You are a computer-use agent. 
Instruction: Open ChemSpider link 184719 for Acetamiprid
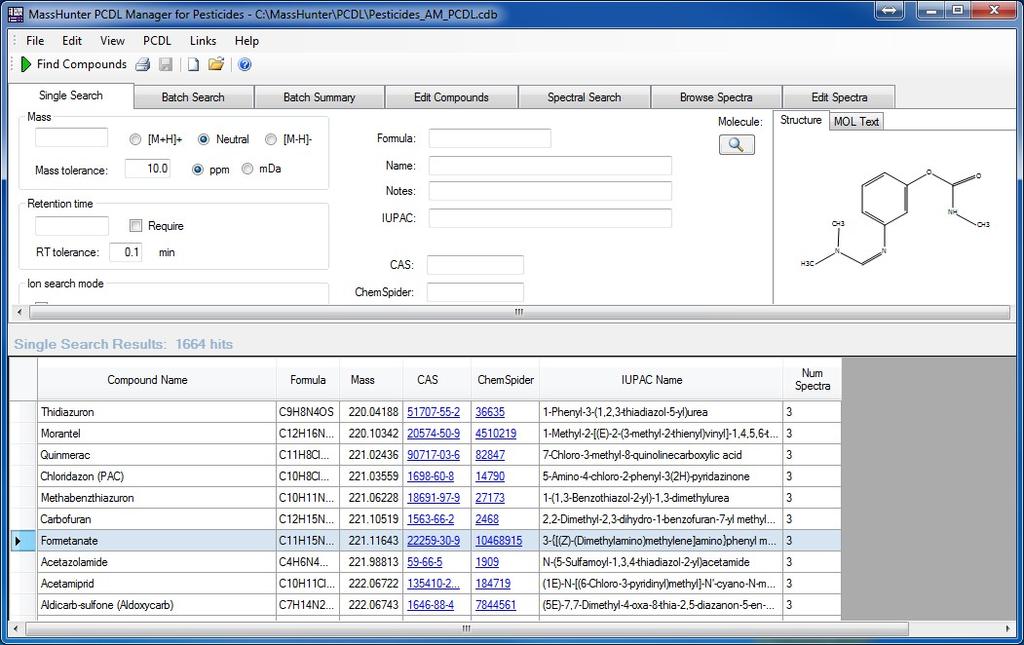493,584
